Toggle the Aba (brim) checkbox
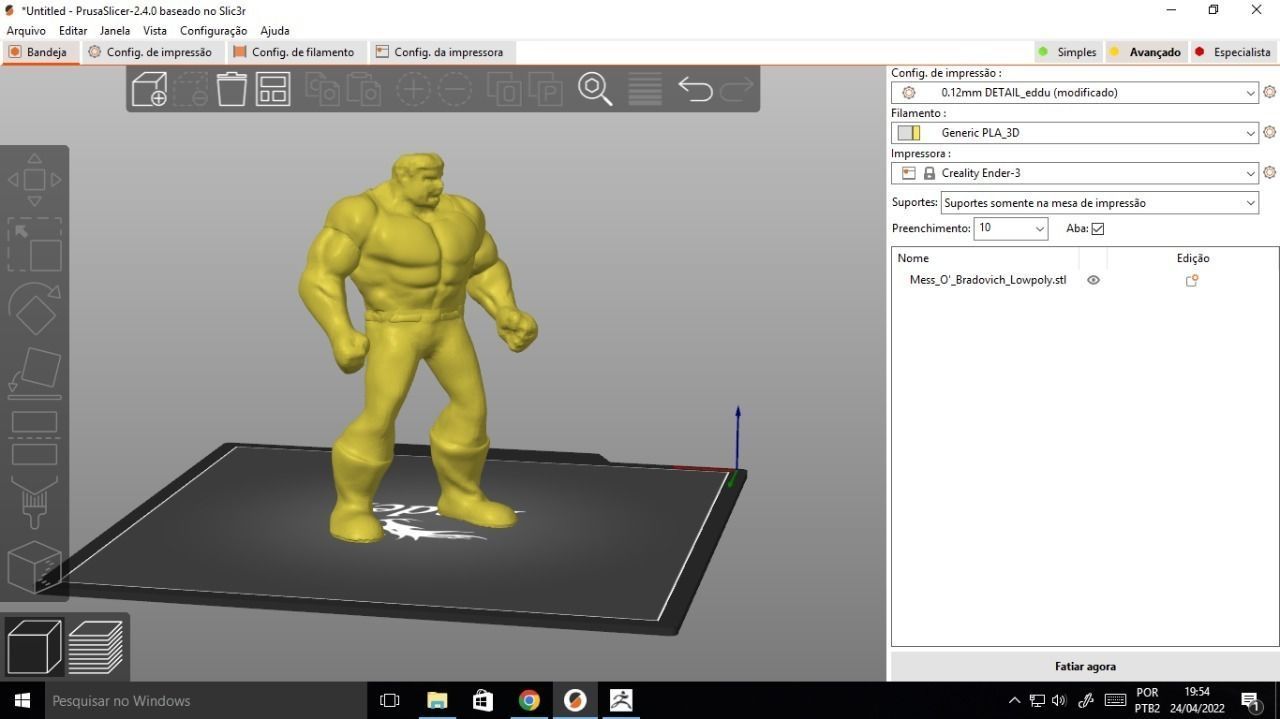 tap(1098, 229)
